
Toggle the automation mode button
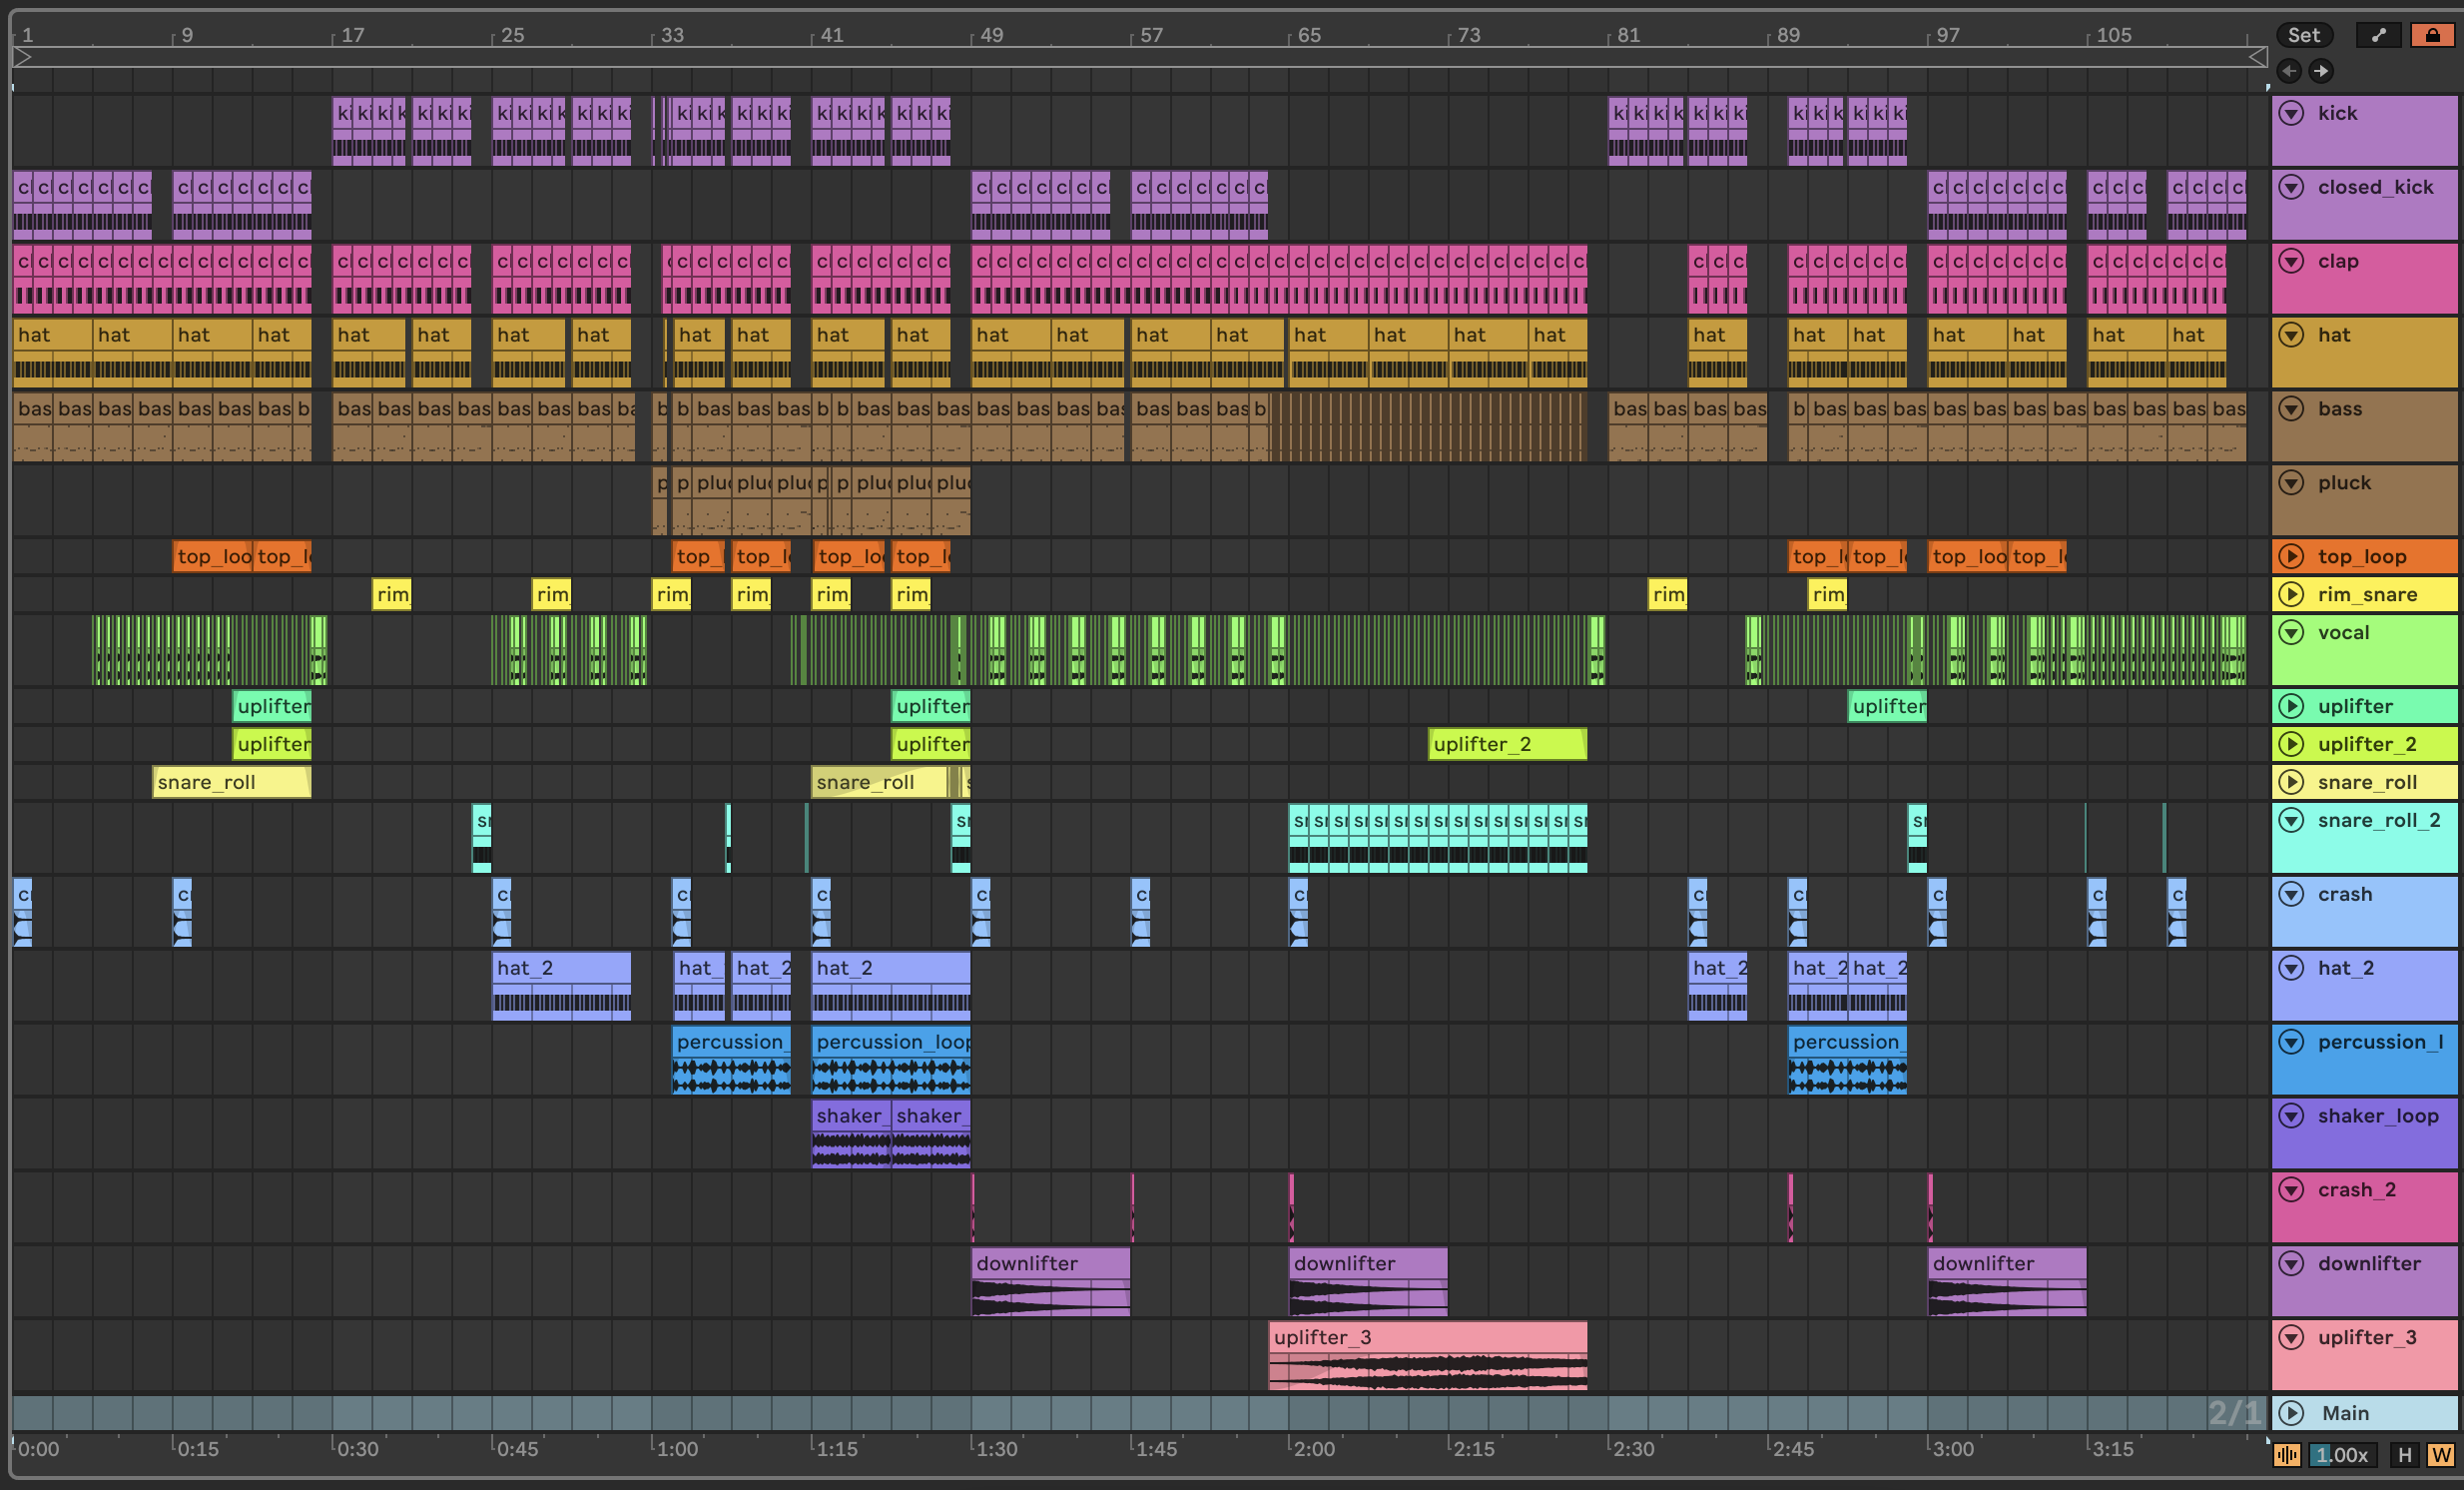click(x=2379, y=35)
